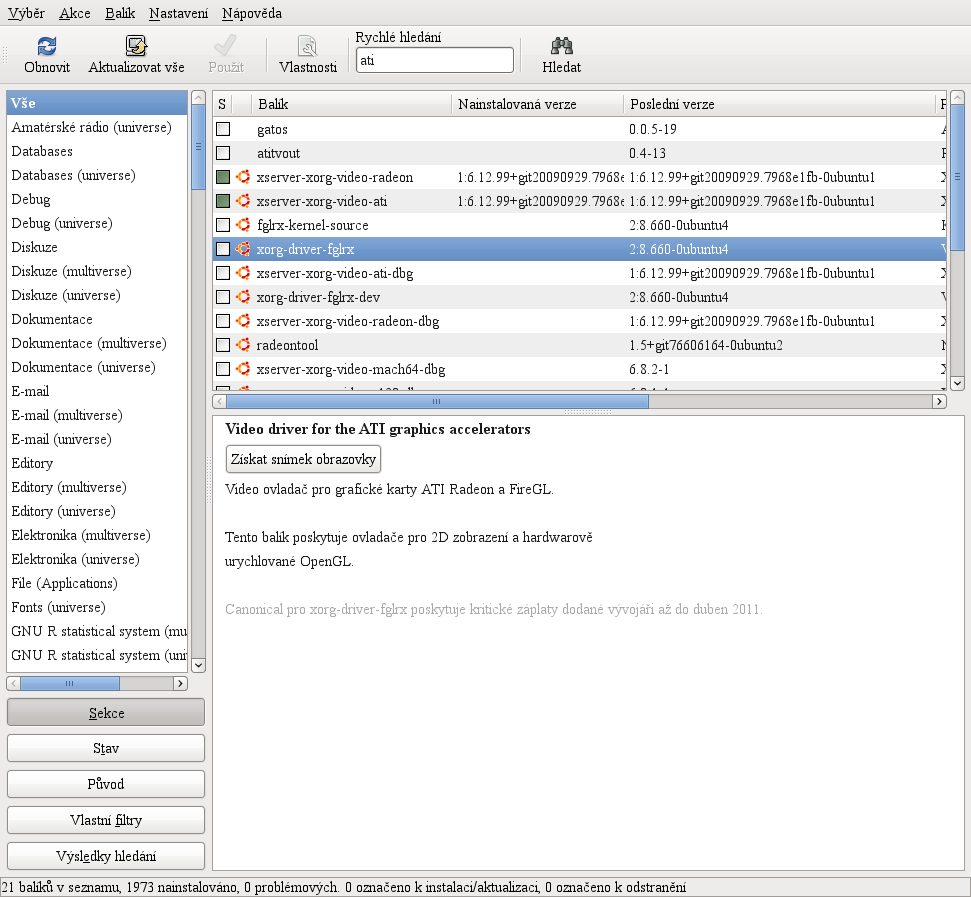
Task: Mark checkbox for xorg-driver-fglrx
Action: 223,249
